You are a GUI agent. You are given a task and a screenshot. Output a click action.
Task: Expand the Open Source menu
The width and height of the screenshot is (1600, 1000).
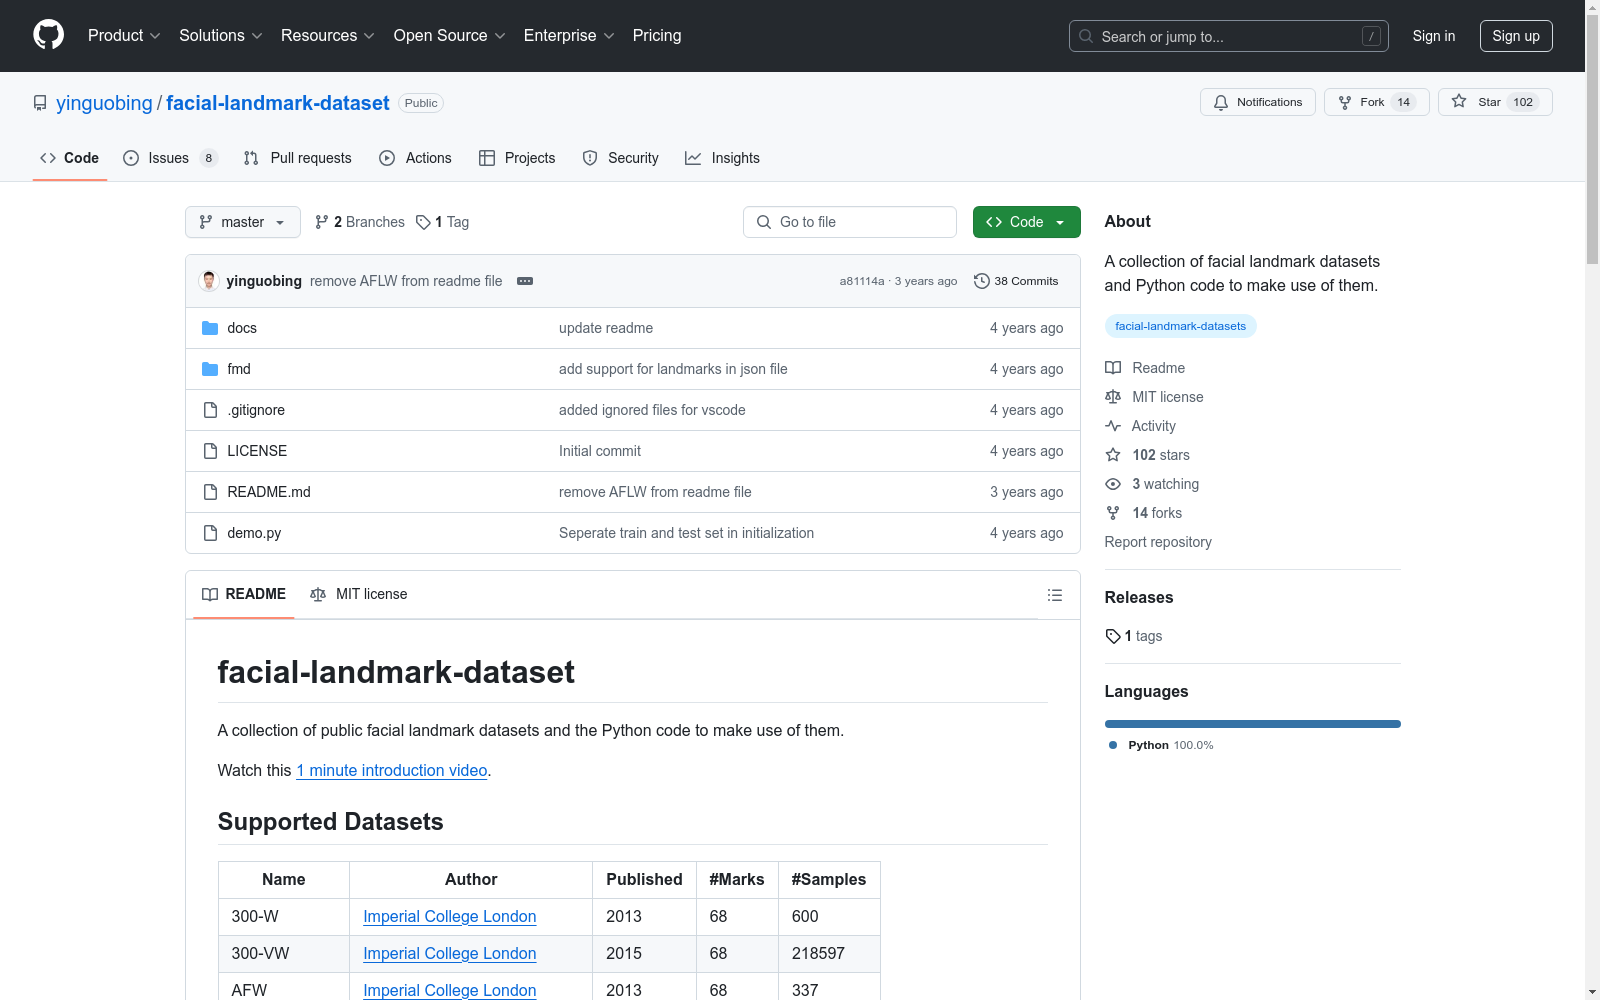pyautogui.click(x=450, y=36)
